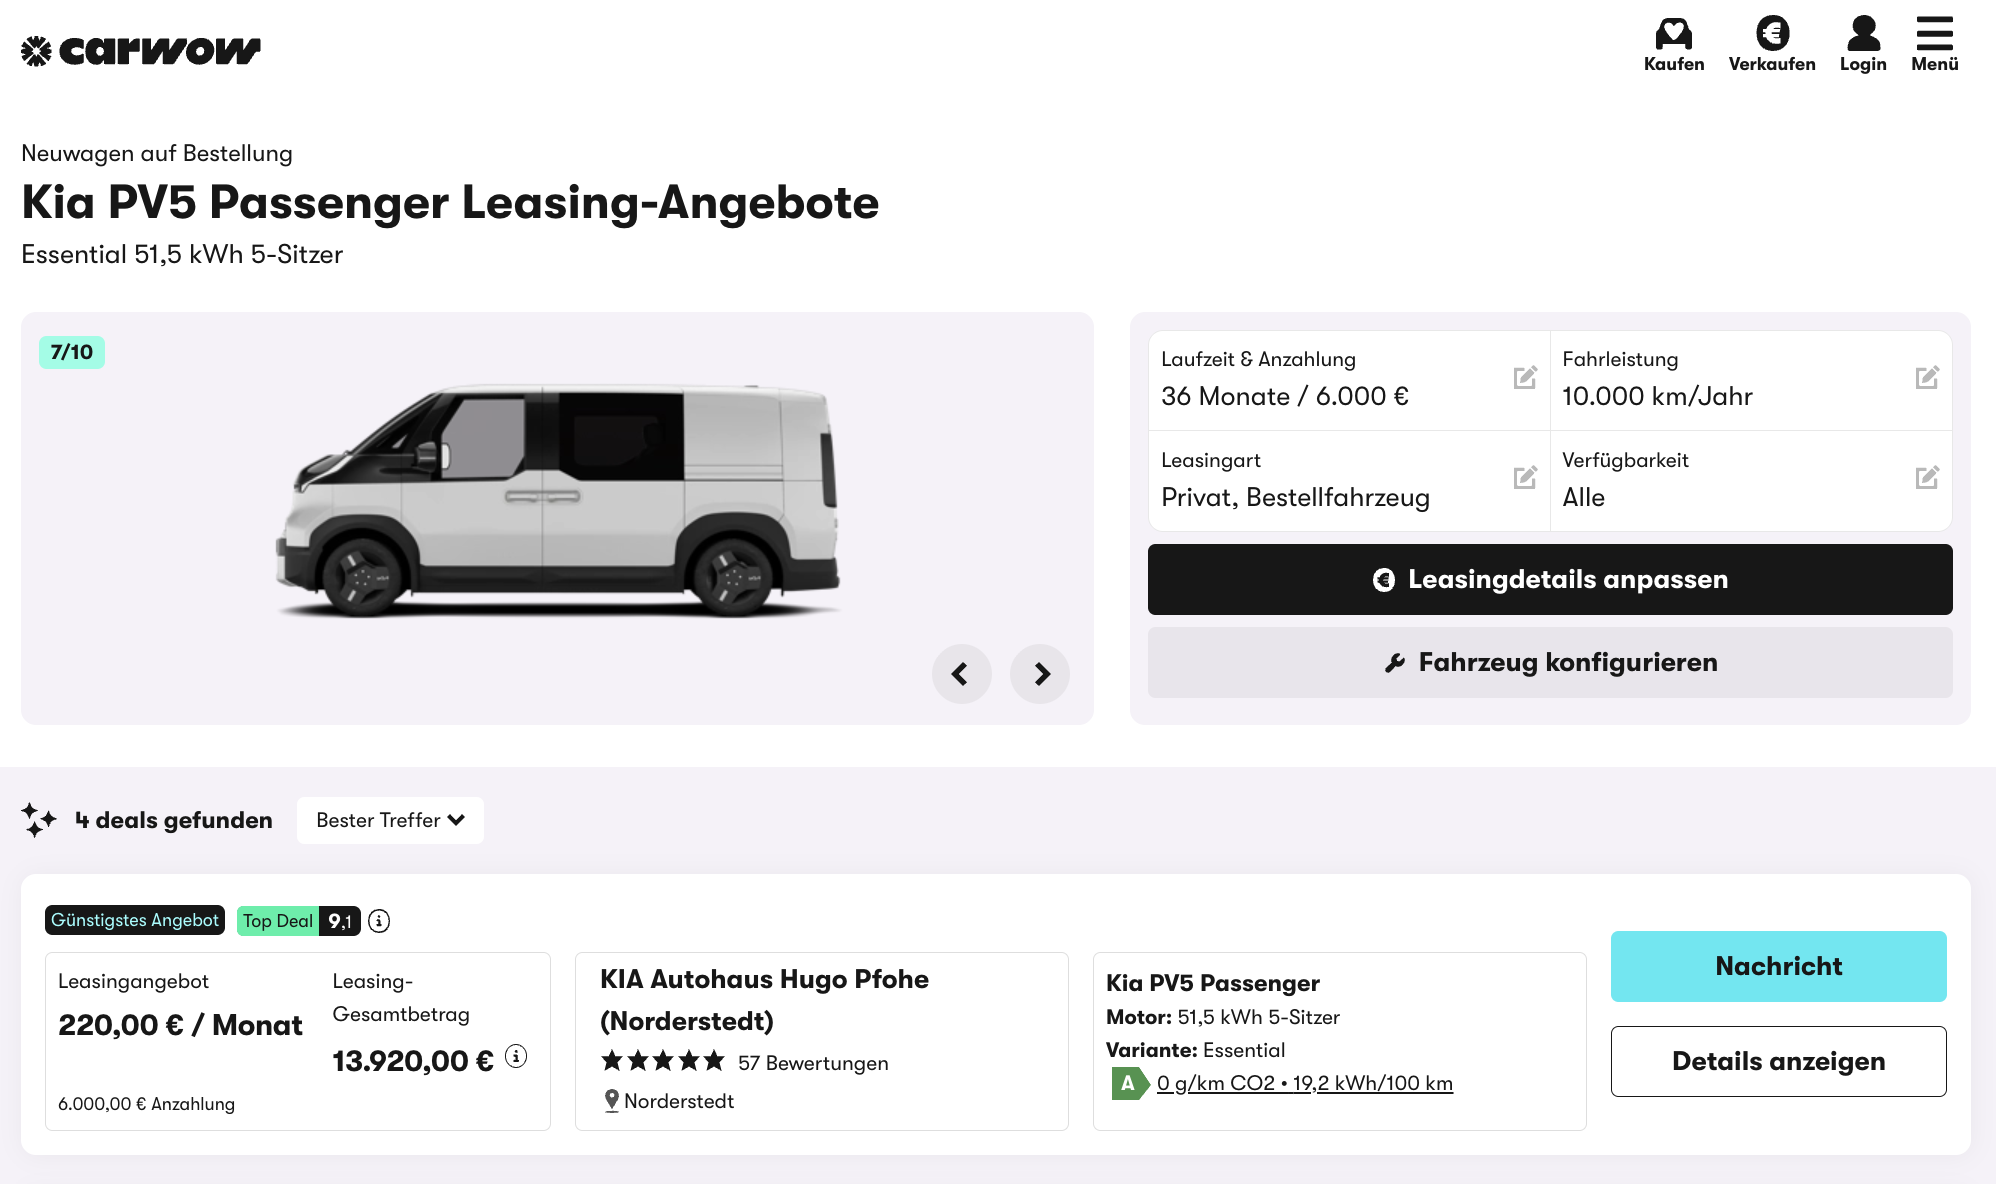This screenshot has height=1184, width=1996.
Task: Expand the Bester Treffer sort dropdown
Action: coord(390,820)
